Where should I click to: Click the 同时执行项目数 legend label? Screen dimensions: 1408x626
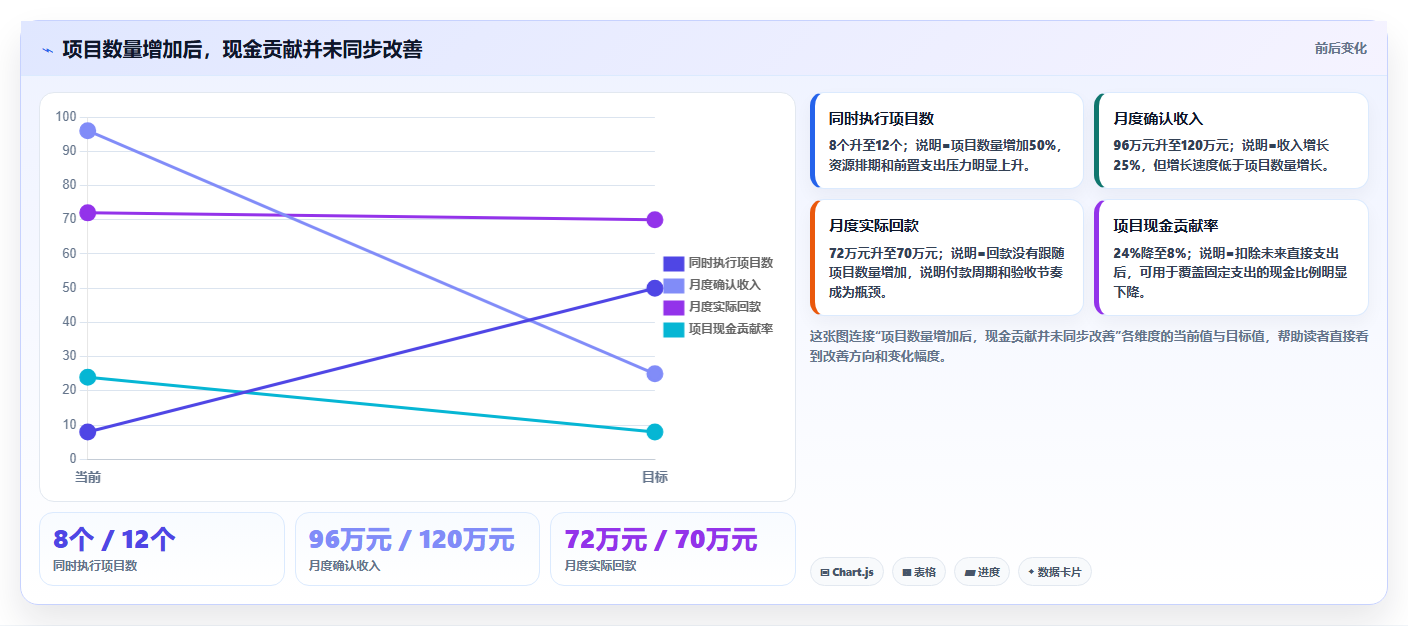(x=731, y=263)
